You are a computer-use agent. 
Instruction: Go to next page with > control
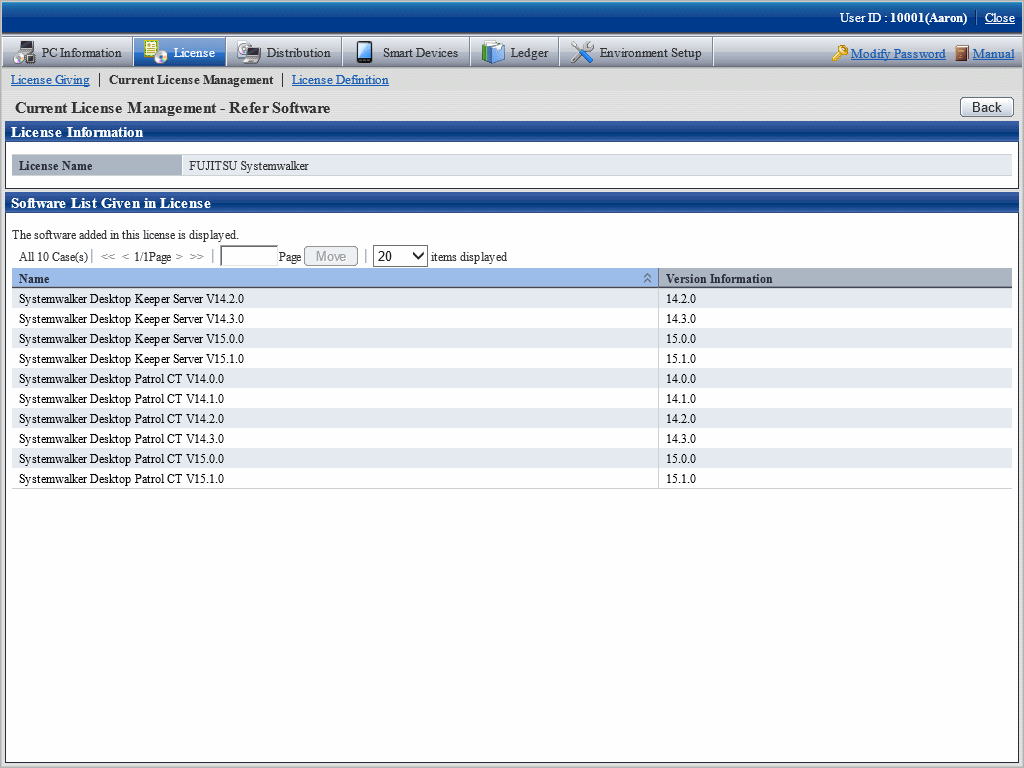(x=180, y=257)
